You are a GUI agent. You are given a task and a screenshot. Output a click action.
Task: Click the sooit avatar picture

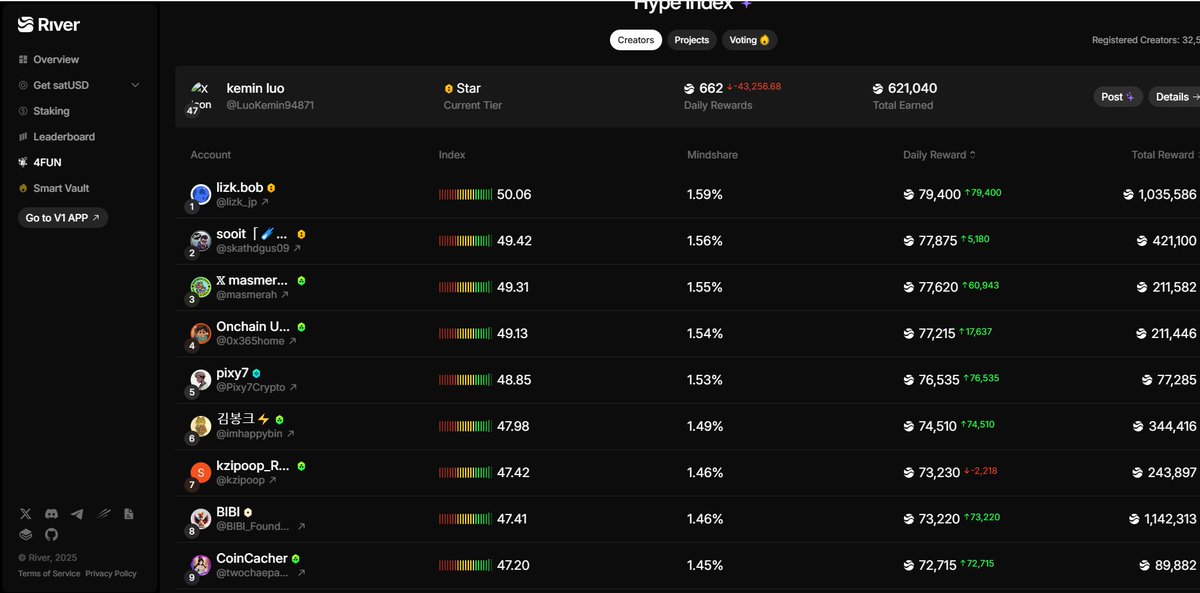pyautogui.click(x=200, y=240)
